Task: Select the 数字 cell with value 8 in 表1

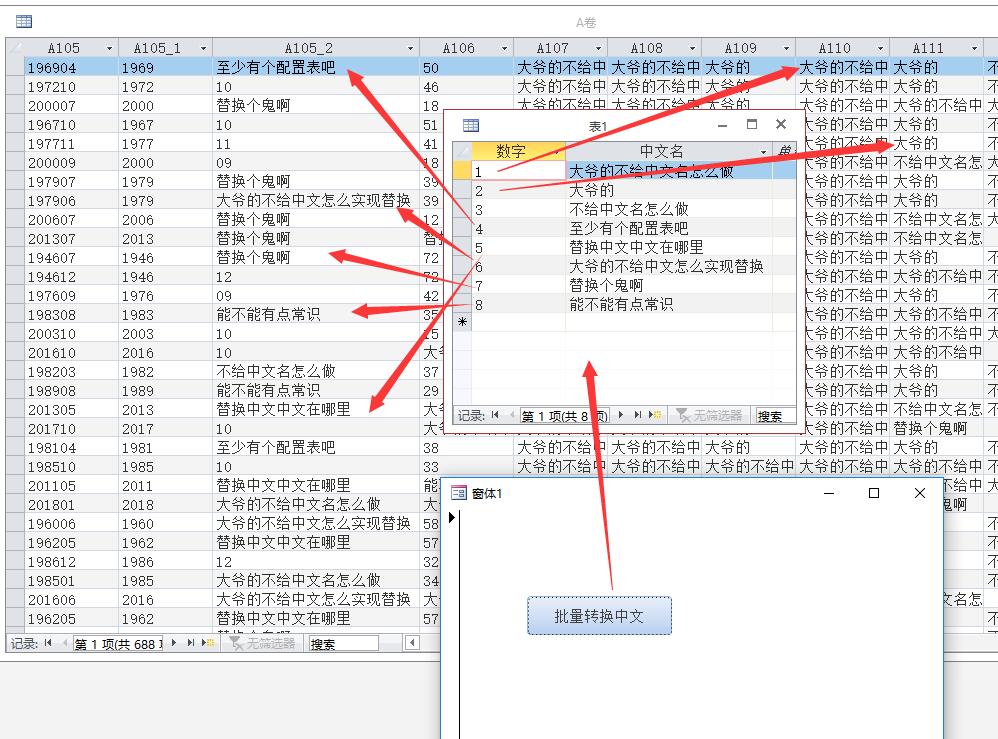Action: coord(518,304)
